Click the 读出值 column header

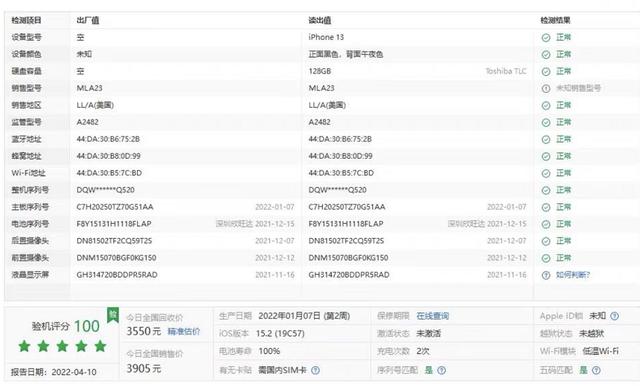coord(320,20)
